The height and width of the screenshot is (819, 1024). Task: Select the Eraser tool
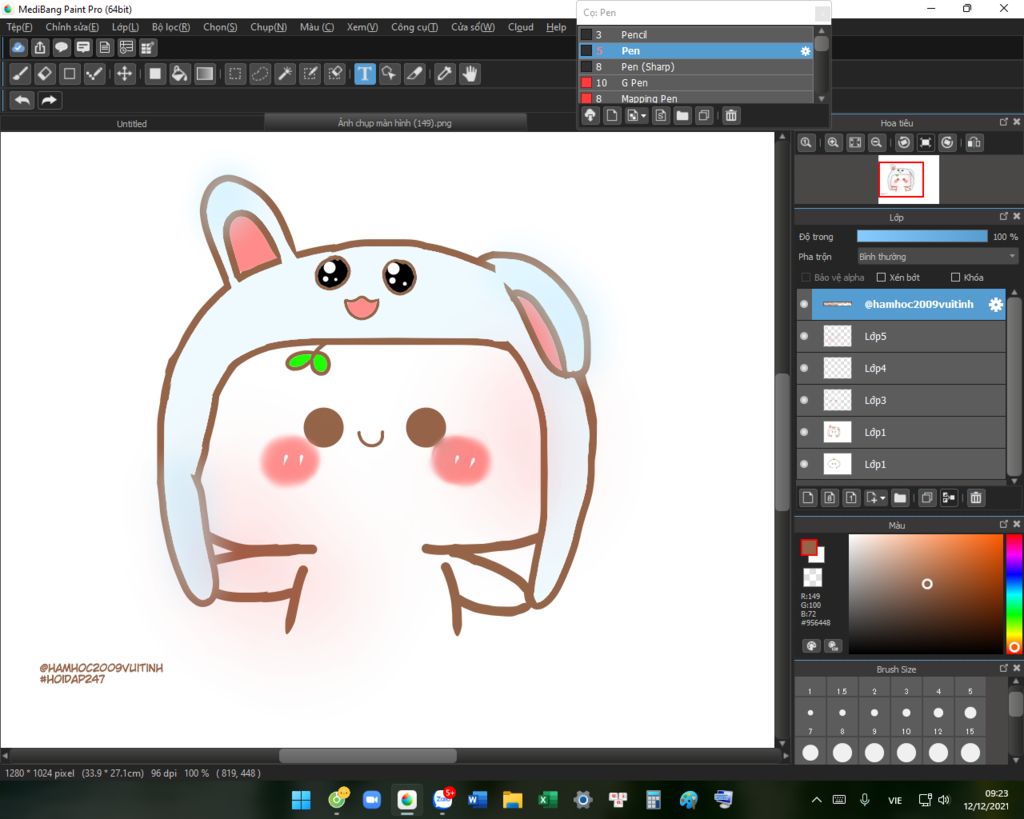(x=44, y=74)
